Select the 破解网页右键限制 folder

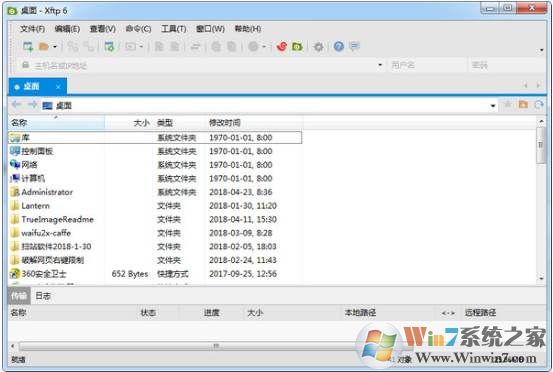(155, 260)
